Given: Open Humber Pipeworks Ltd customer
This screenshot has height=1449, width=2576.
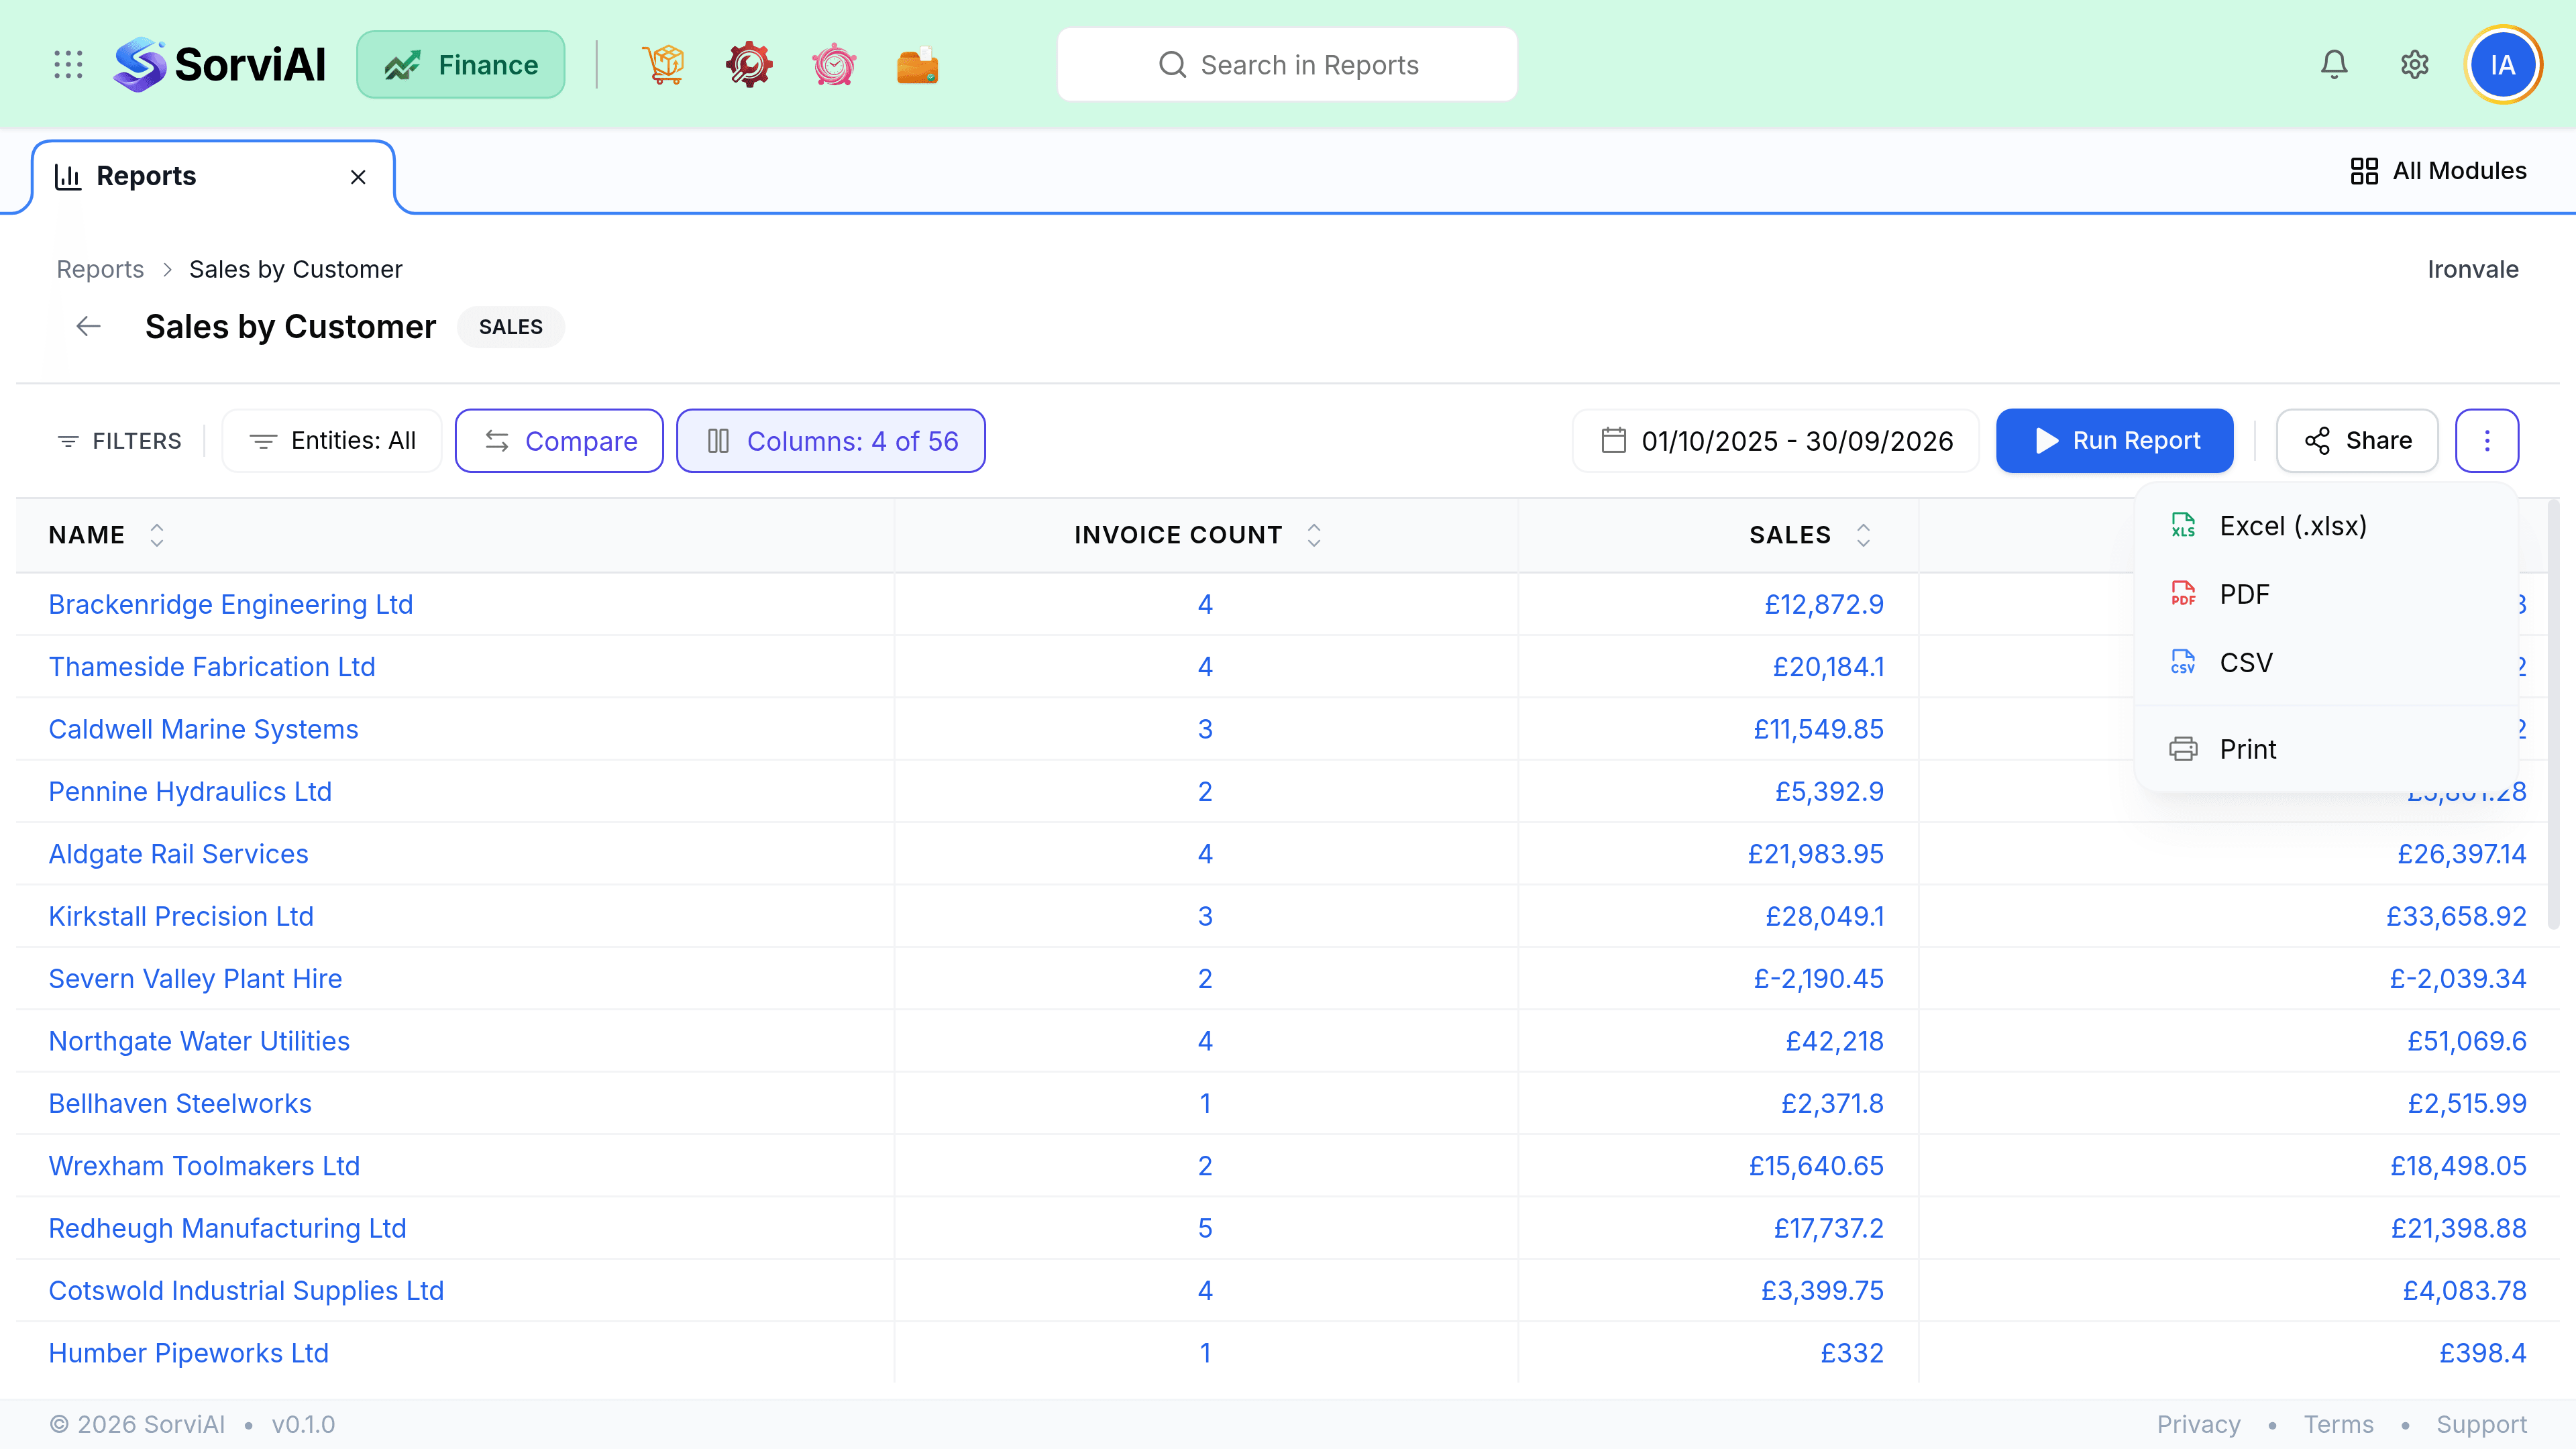Looking at the screenshot, I should pyautogui.click(x=188, y=1354).
